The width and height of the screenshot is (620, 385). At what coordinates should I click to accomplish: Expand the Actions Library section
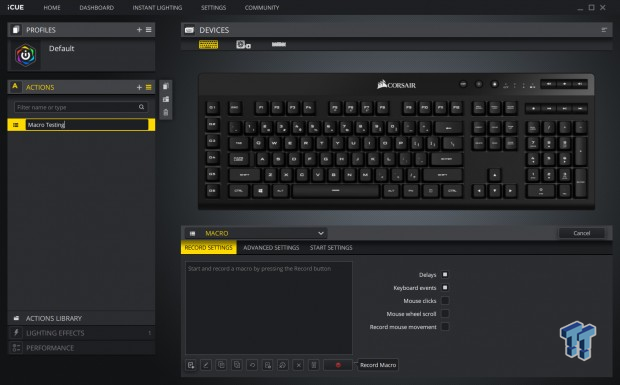click(81, 318)
